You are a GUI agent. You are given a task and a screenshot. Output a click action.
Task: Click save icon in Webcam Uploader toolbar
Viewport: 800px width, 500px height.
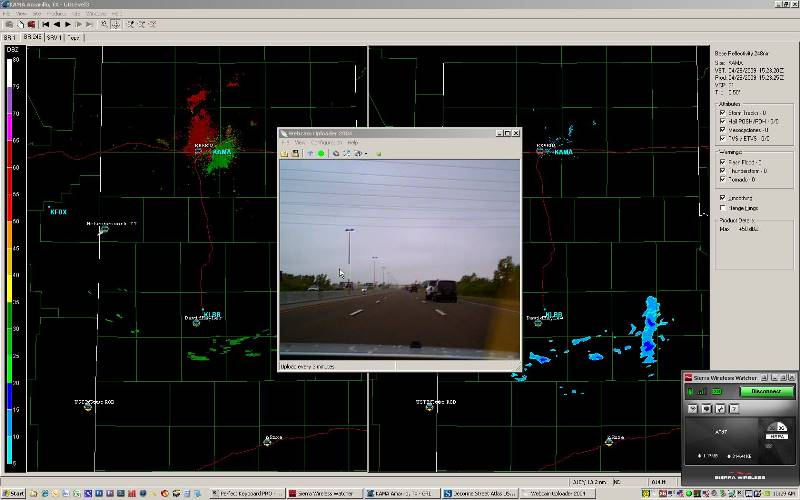[x=295, y=153]
